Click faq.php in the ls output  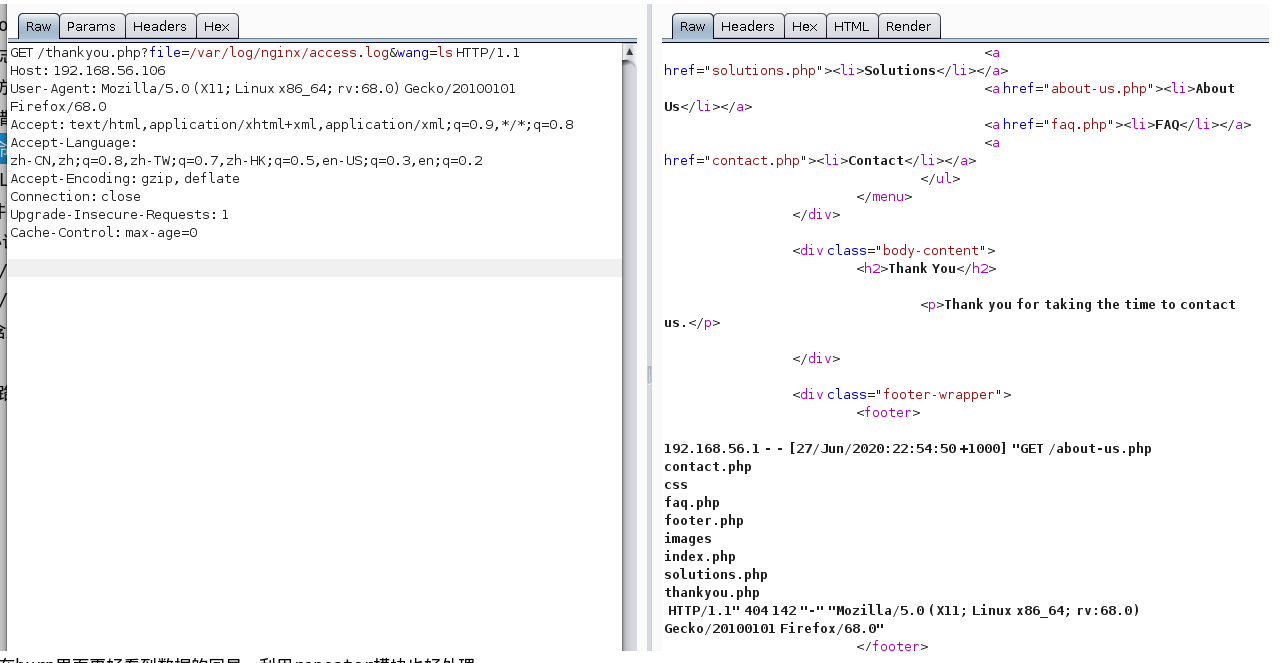point(692,503)
